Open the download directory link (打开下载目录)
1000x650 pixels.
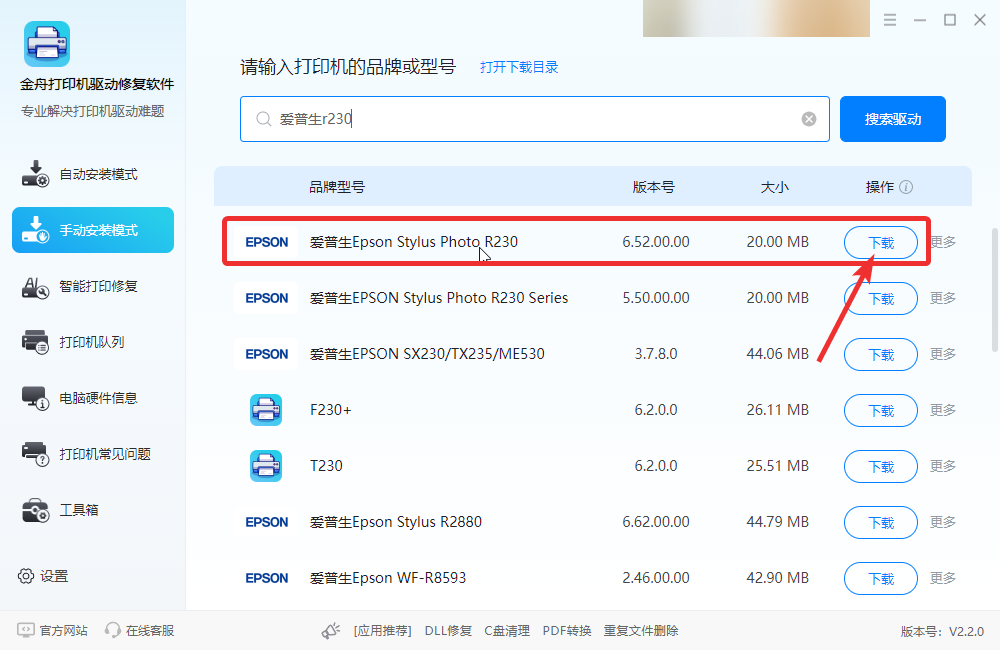pyautogui.click(x=519, y=67)
